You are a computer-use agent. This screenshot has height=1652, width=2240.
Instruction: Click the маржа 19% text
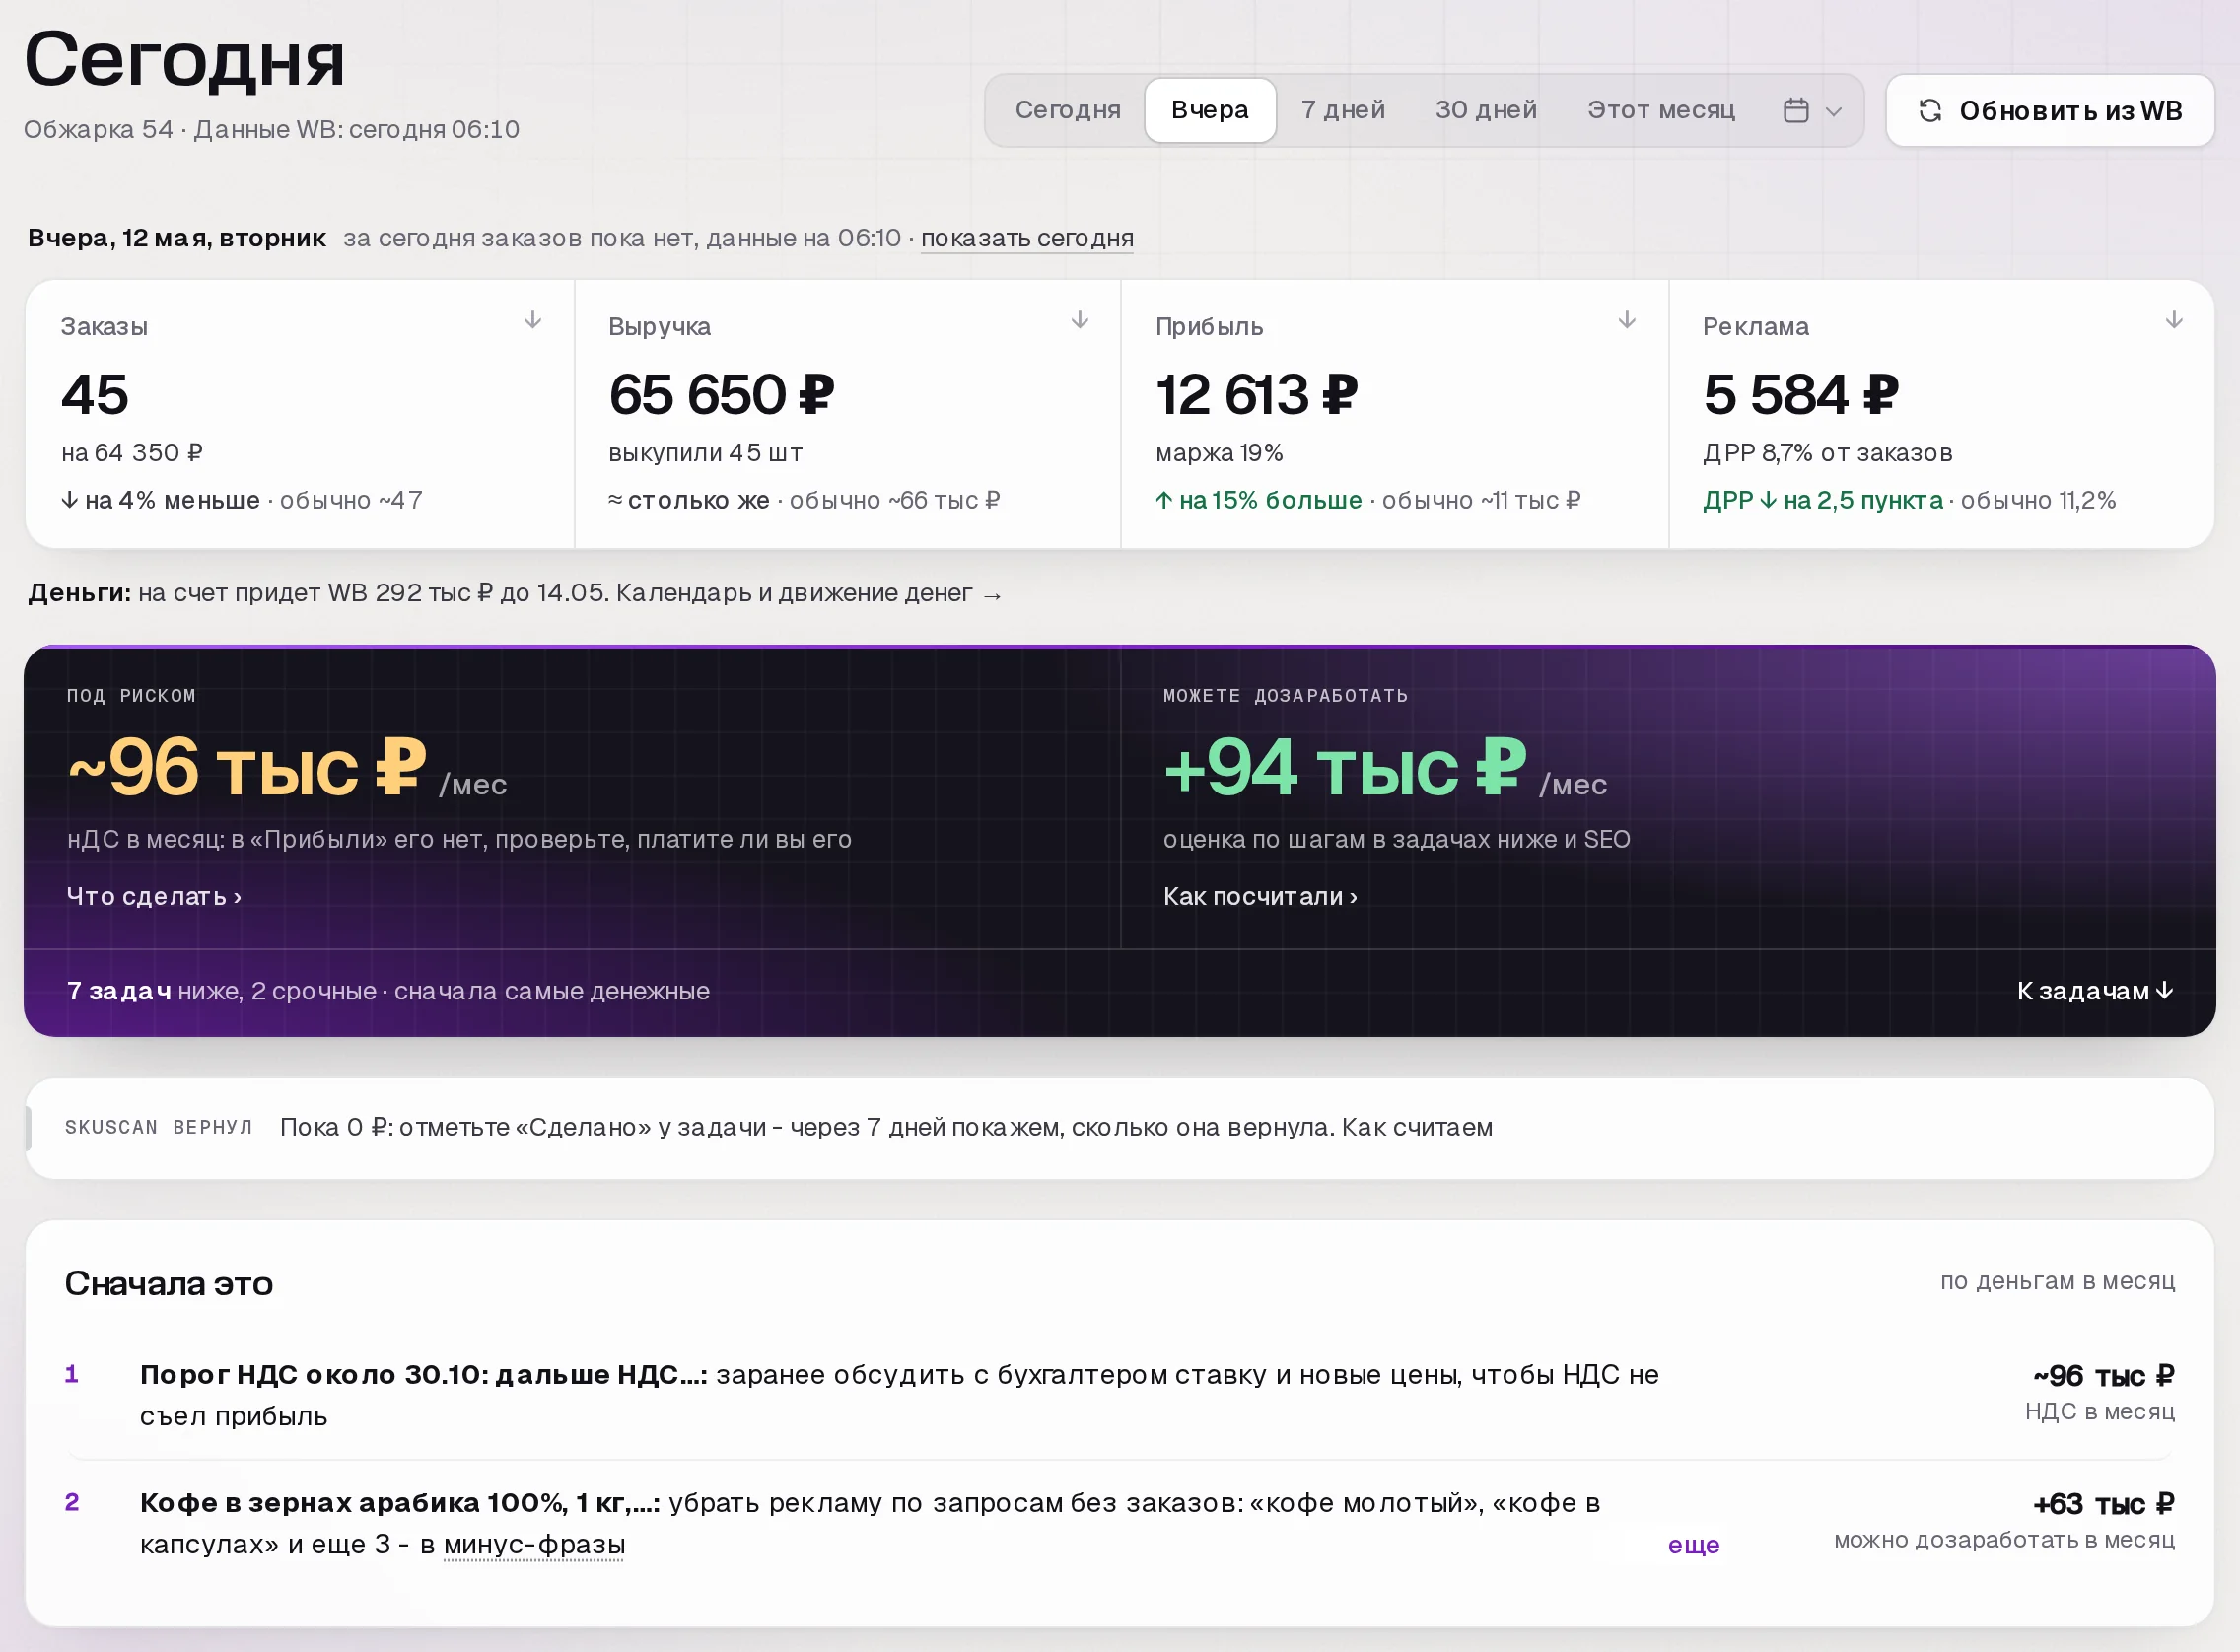(1219, 453)
